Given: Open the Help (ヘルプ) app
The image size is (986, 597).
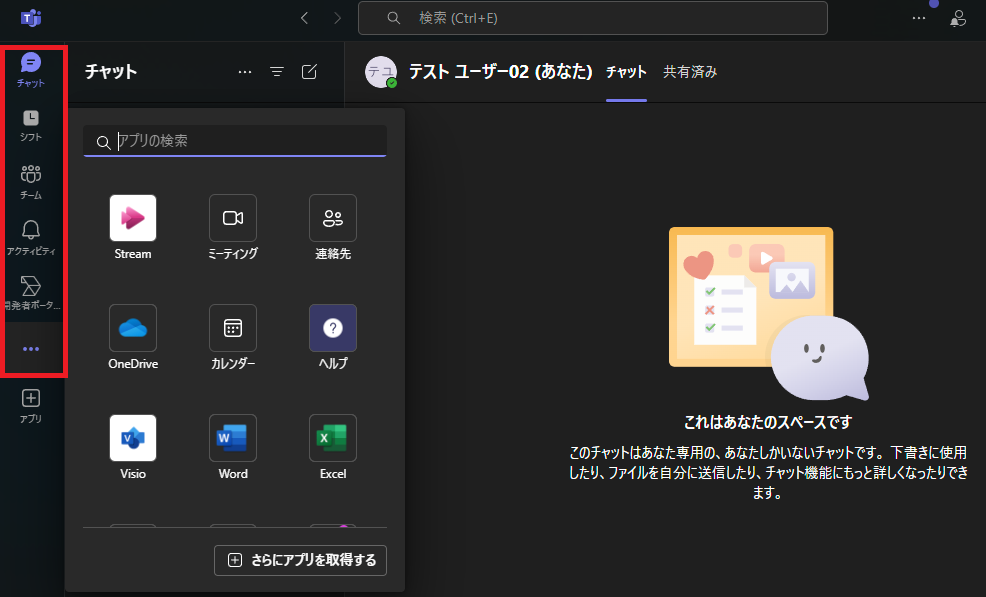Looking at the screenshot, I should pyautogui.click(x=333, y=338).
